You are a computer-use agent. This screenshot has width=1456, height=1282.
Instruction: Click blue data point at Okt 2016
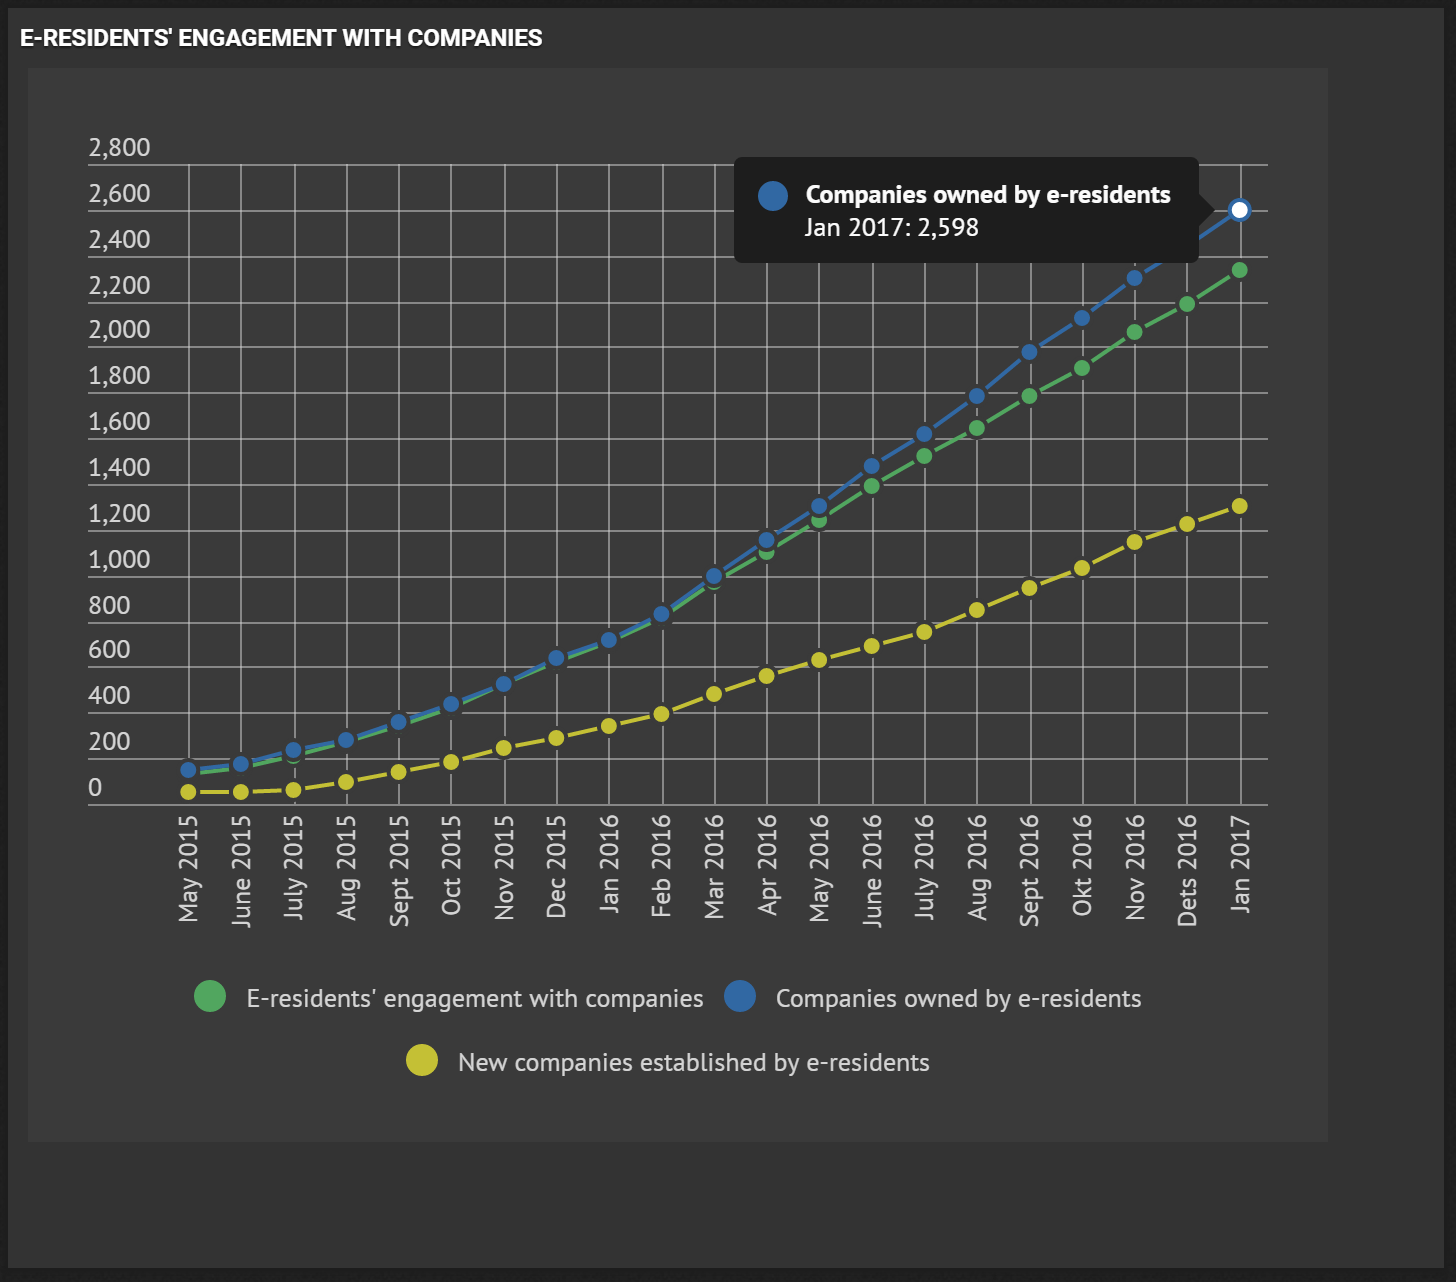point(1081,318)
